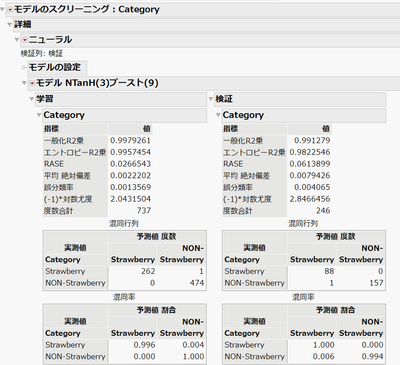Click 予測値 度数 header in 学習 matrix
The width and height of the screenshot is (400, 365).
coord(156,237)
